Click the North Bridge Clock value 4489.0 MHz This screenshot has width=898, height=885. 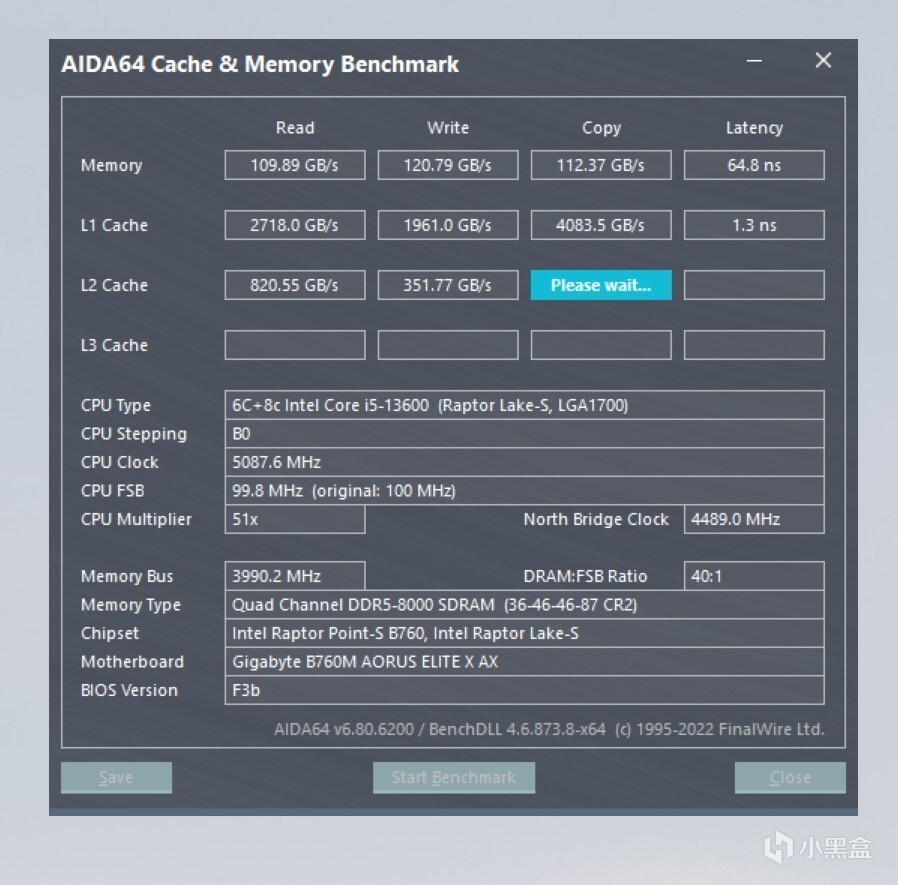click(x=754, y=519)
